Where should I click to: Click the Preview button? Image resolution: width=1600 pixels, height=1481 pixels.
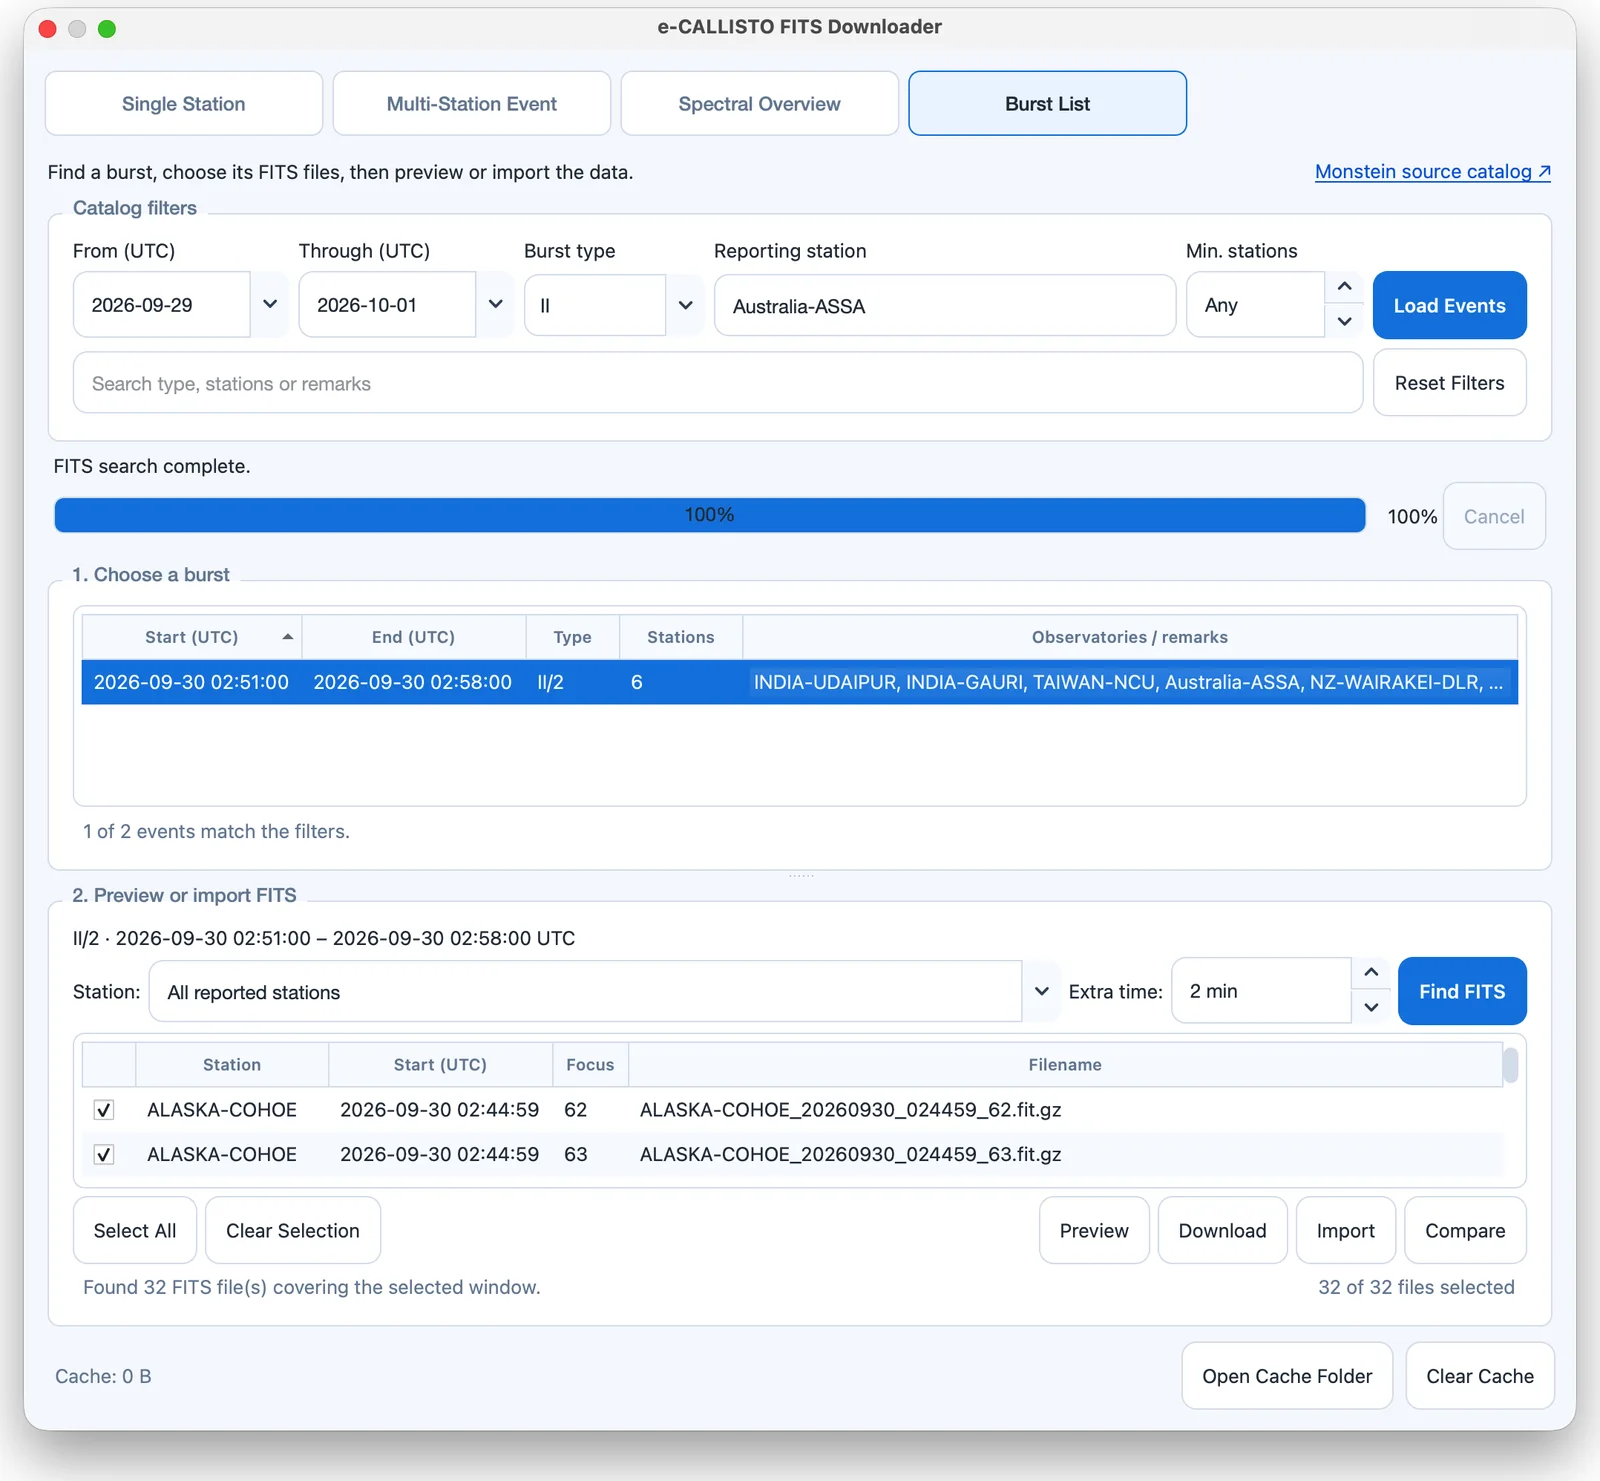point(1094,1230)
